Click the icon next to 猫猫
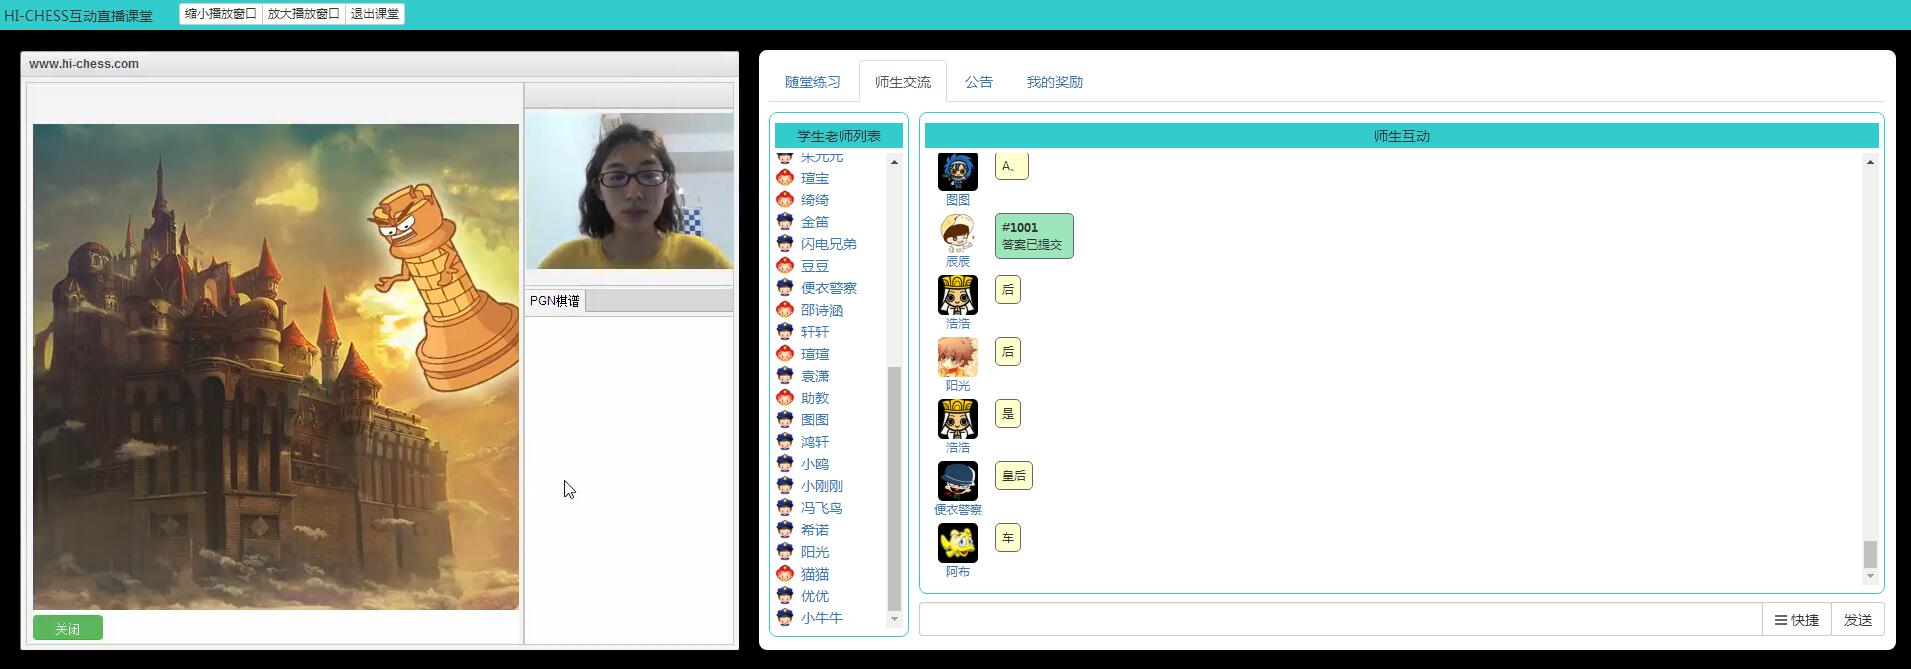 (785, 574)
